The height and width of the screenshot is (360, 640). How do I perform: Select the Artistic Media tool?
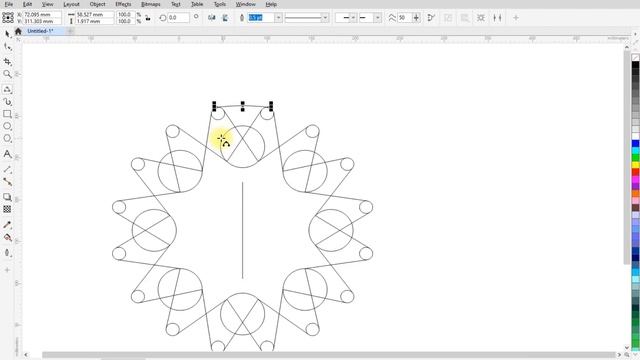(7, 102)
